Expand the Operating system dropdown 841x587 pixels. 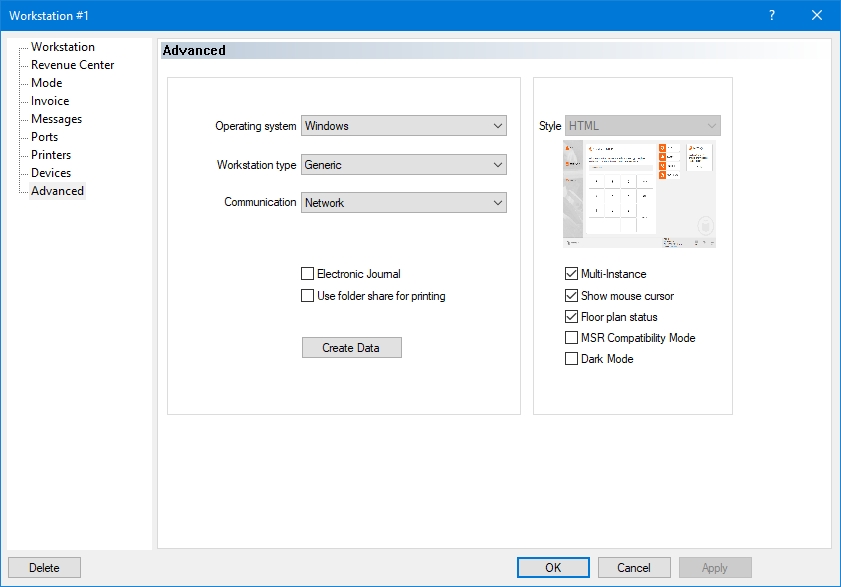click(x=403, y=126)
